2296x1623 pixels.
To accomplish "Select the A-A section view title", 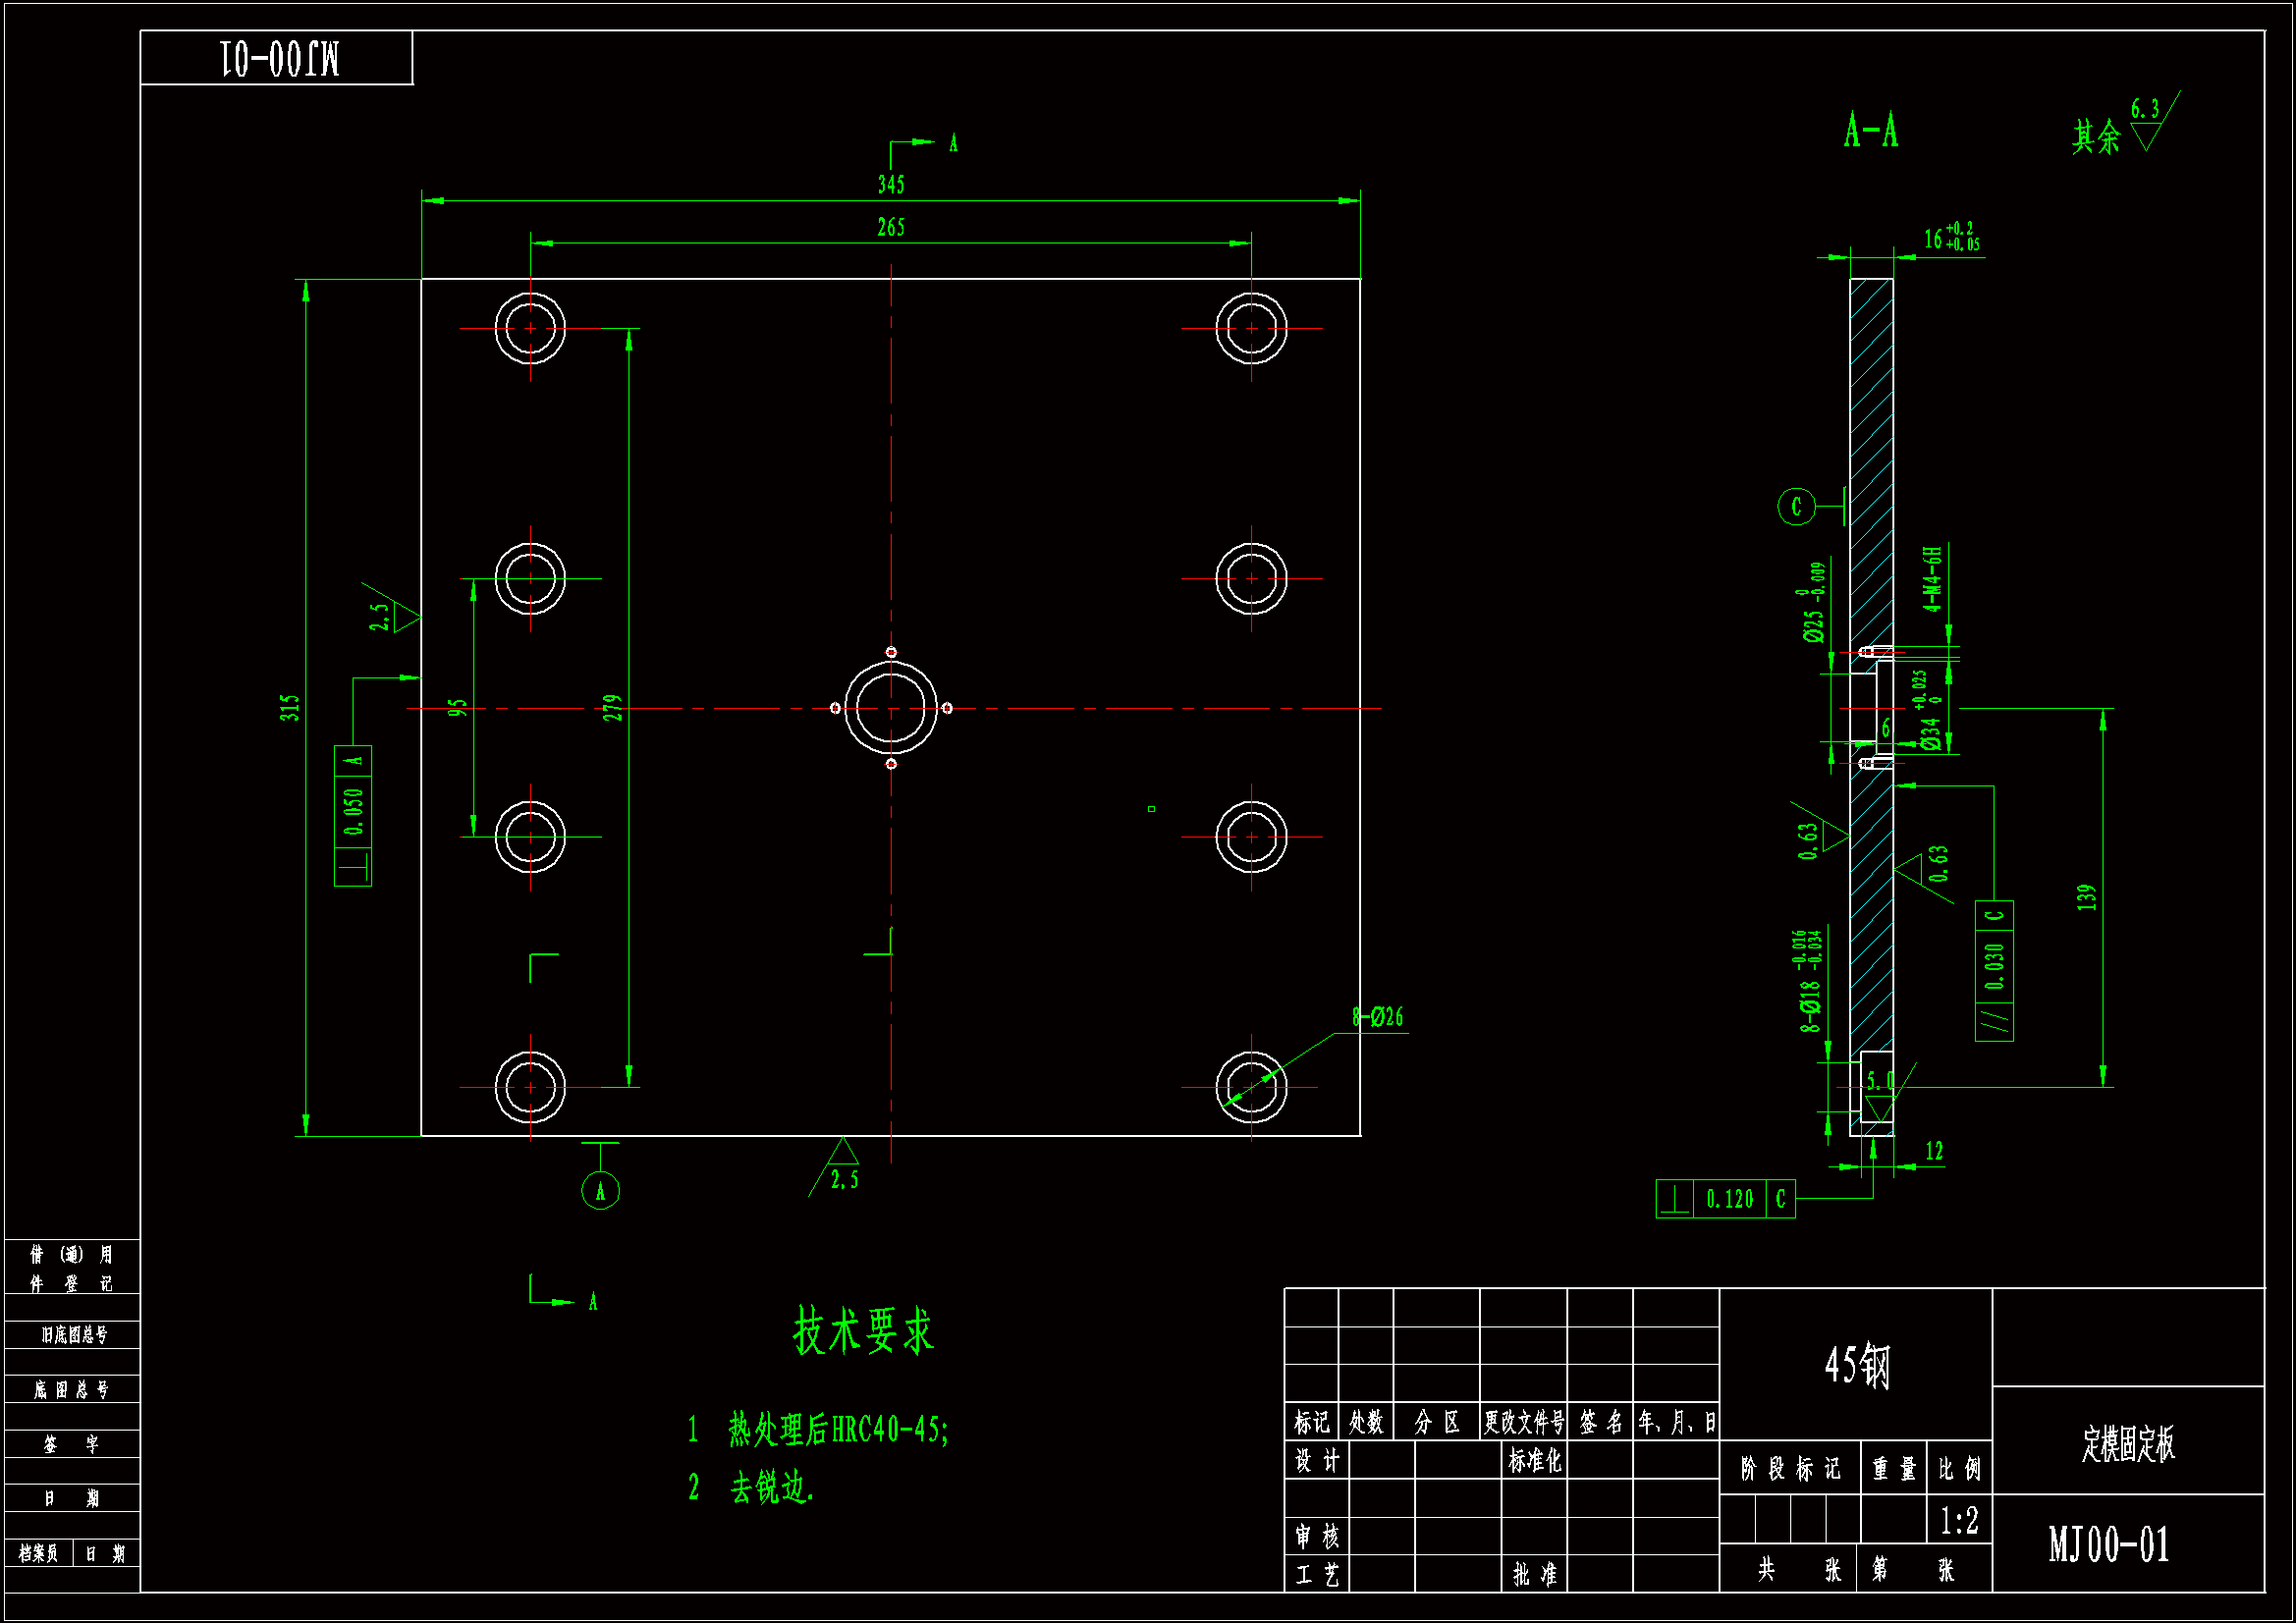I will (x=1870, y=131).
